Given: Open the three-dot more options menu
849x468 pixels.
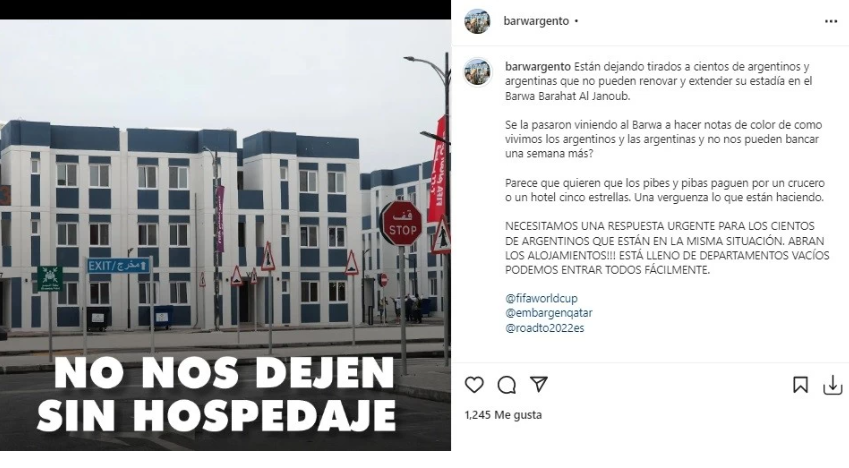Looking at the screenshot, I should (831, 21).
